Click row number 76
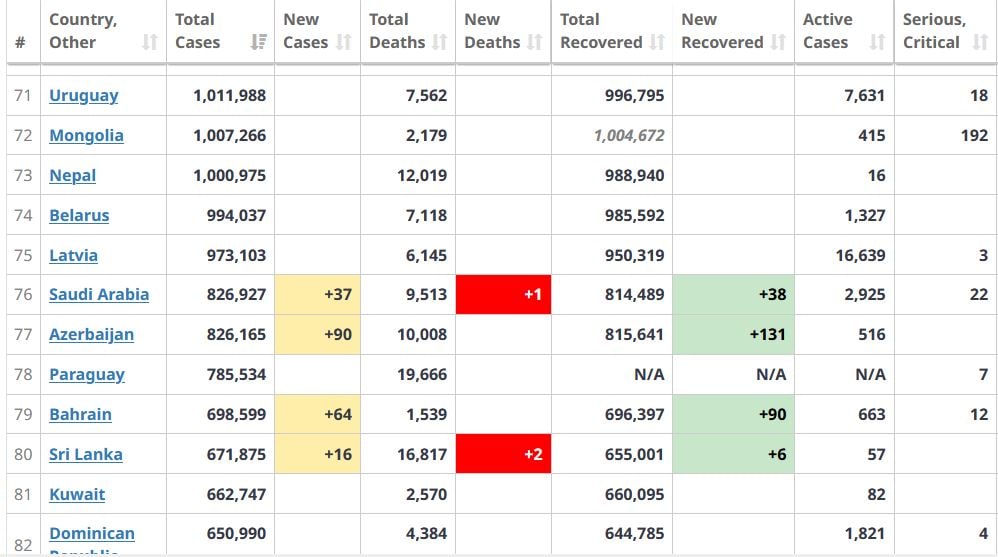Viewport: 998px width, 557px height. [23, 295]
